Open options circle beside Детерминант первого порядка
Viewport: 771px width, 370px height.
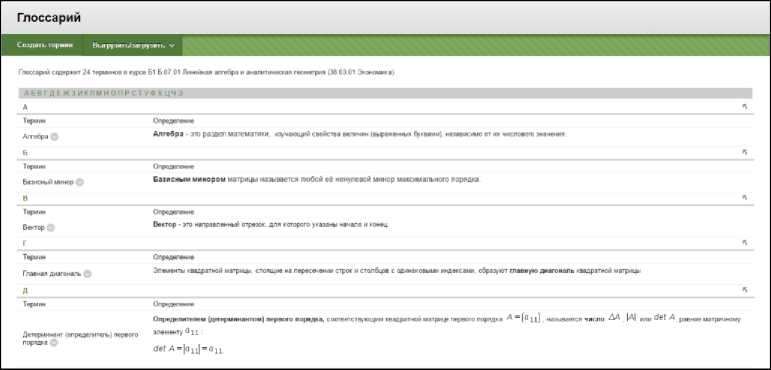54,343
